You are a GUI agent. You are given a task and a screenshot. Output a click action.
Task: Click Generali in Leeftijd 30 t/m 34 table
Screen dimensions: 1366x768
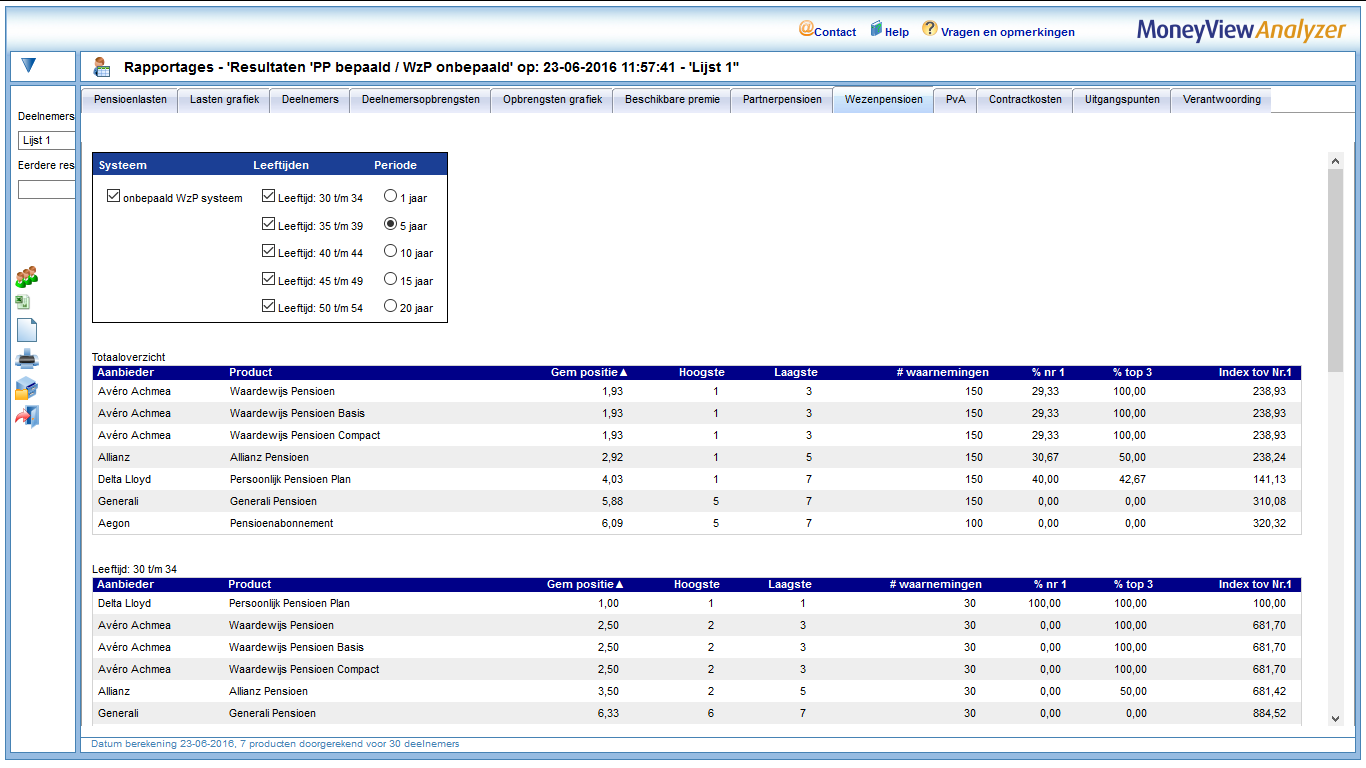click(x=118, y=713)
